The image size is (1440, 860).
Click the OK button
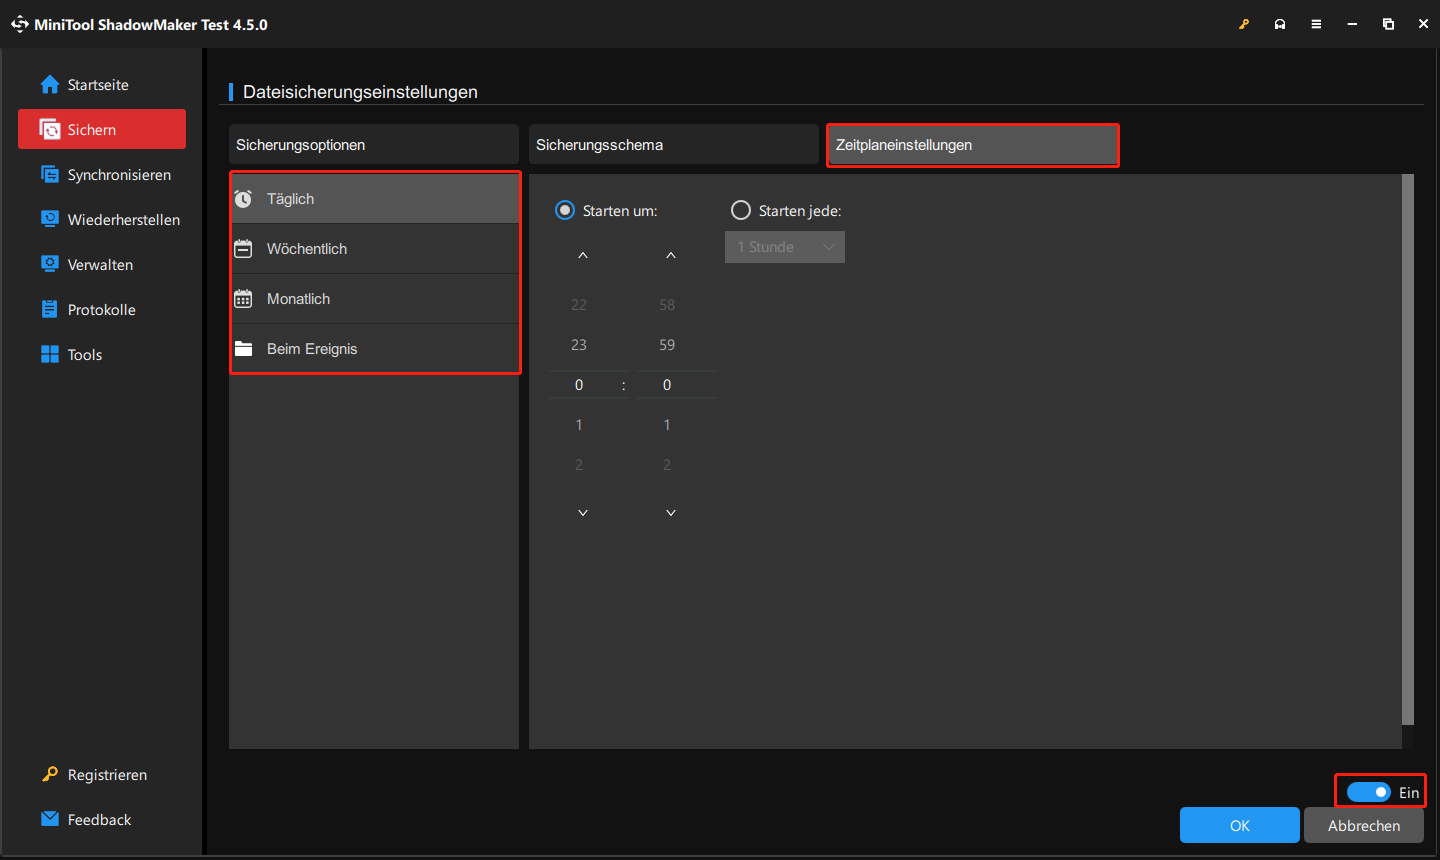click(1240, 825)
